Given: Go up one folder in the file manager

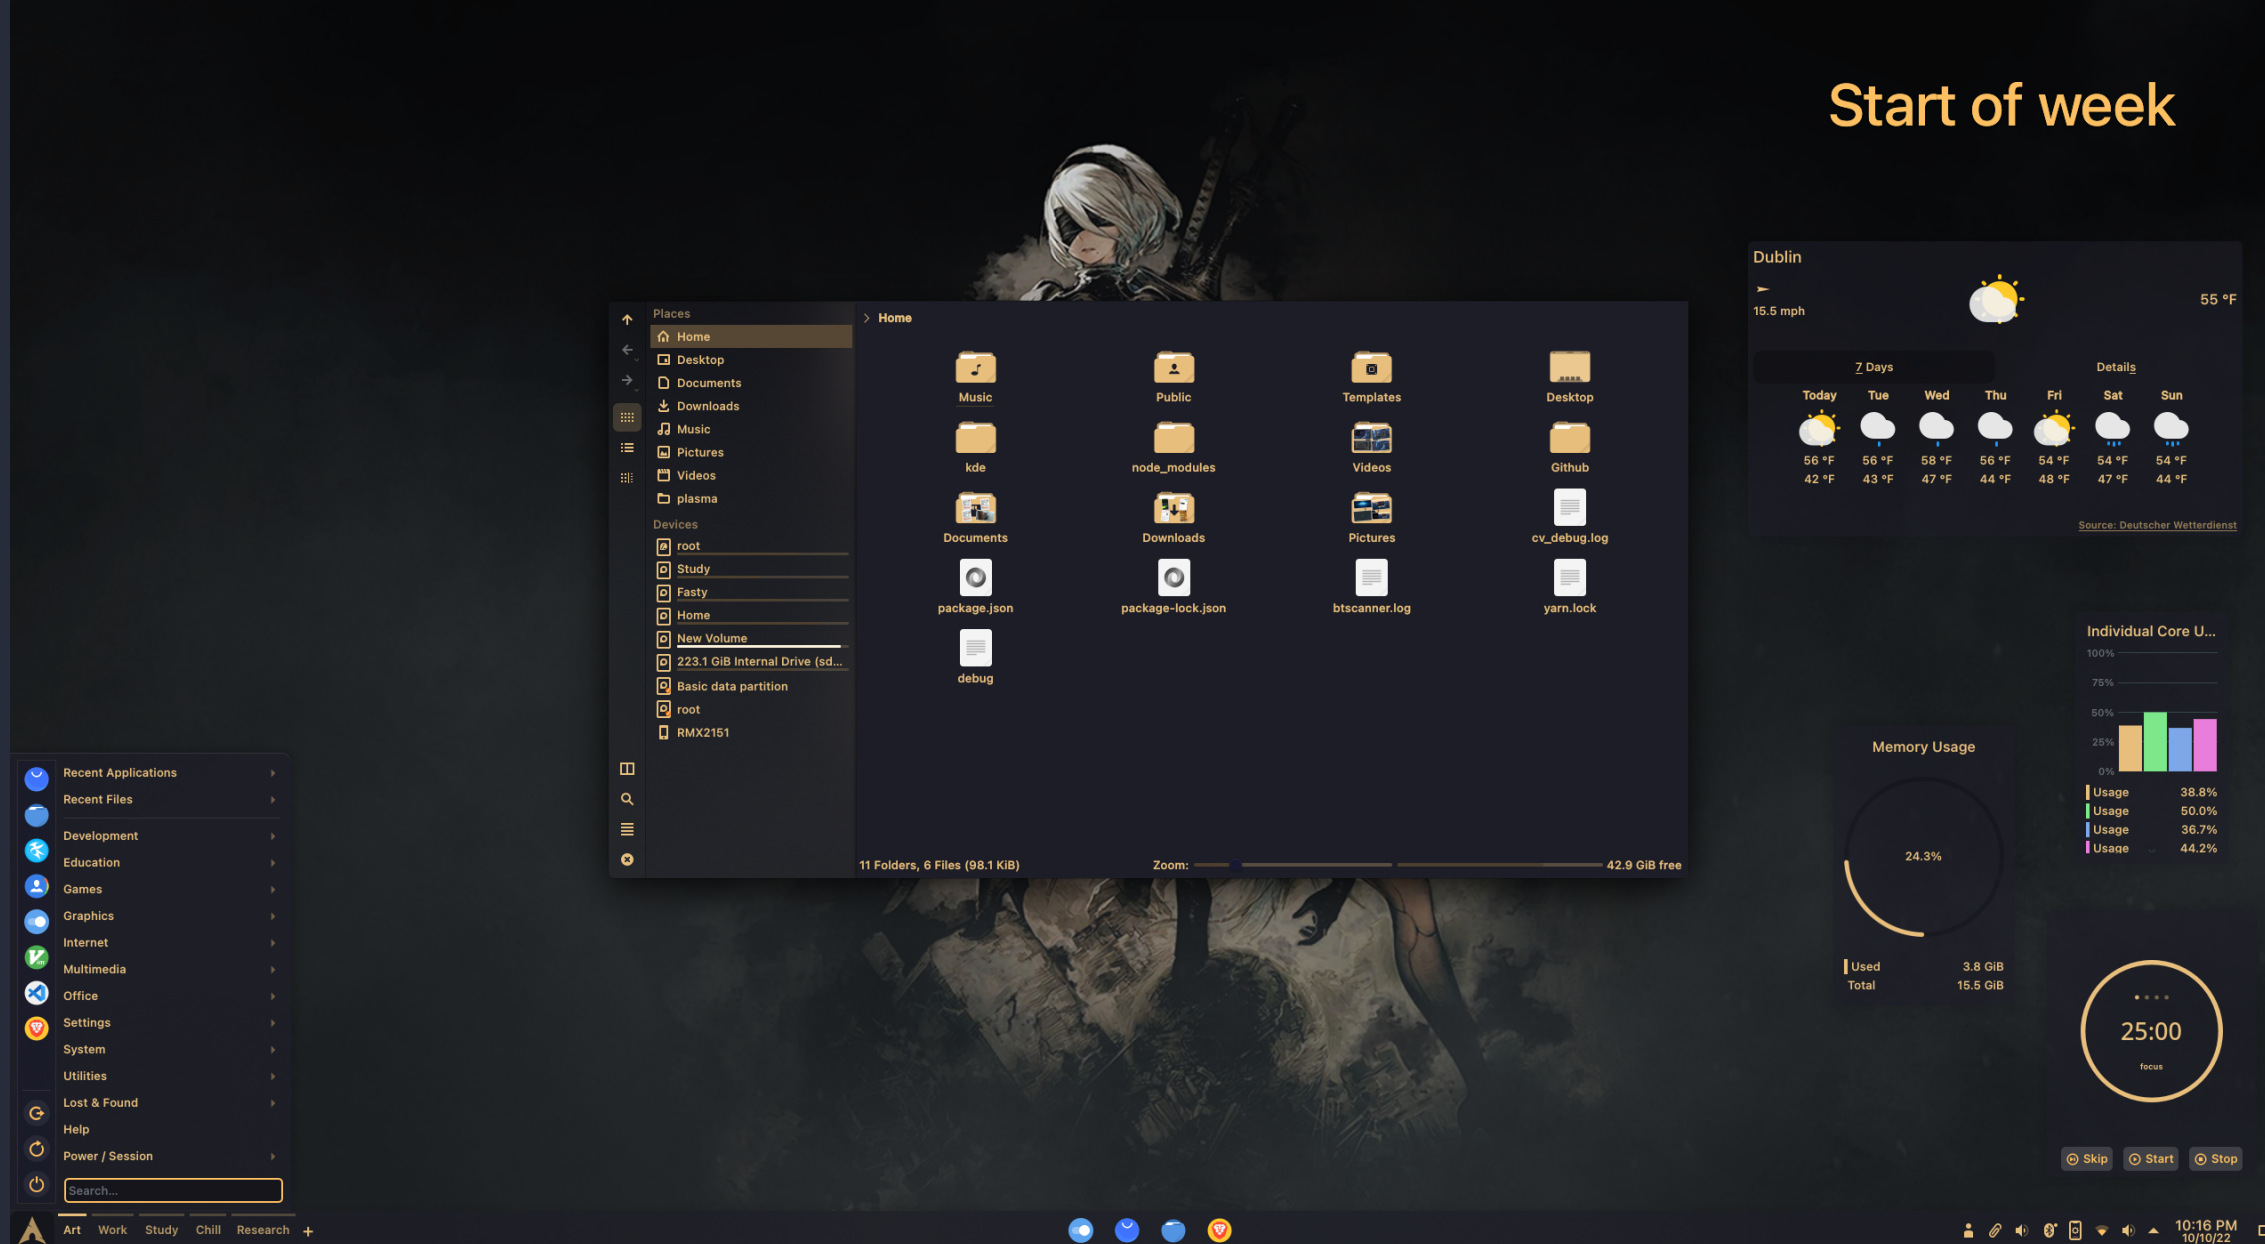Looking at the screenshot, I should 627,320.
